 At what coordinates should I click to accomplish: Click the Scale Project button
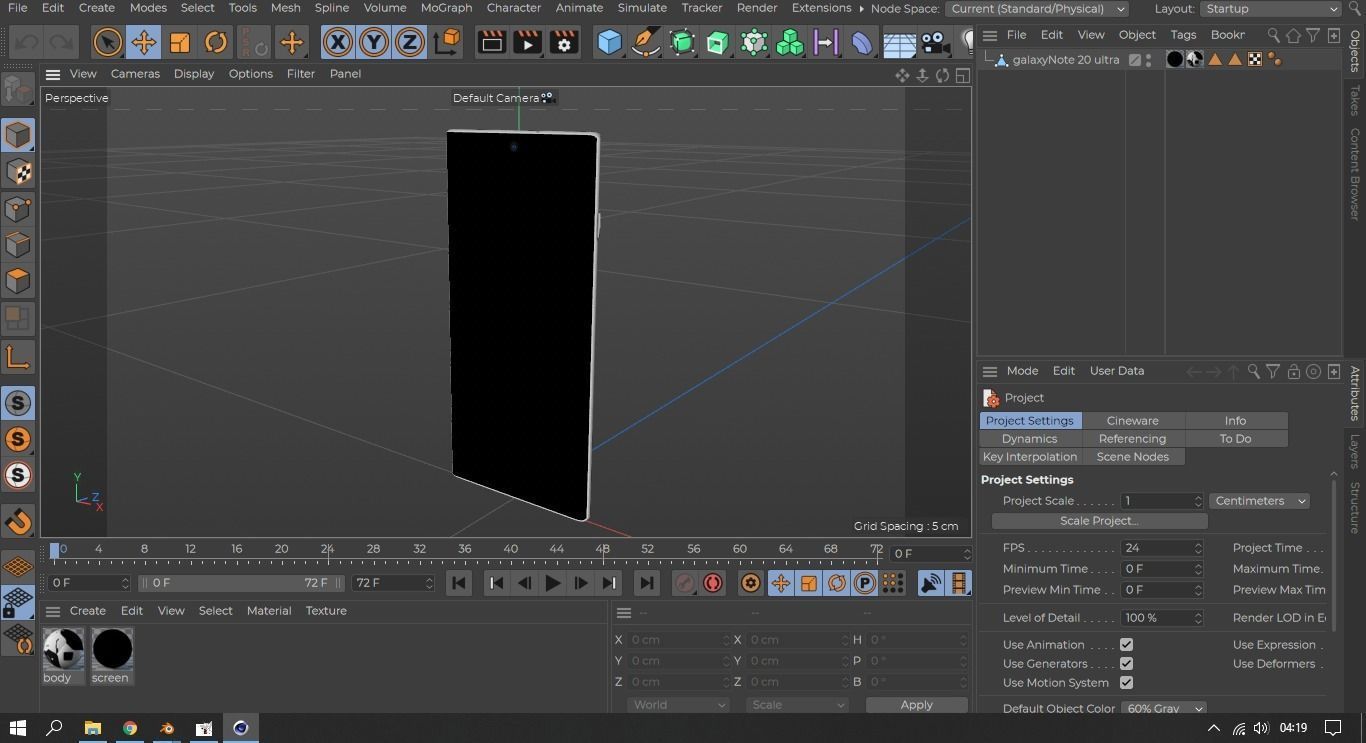click(x=1099, y=521)
